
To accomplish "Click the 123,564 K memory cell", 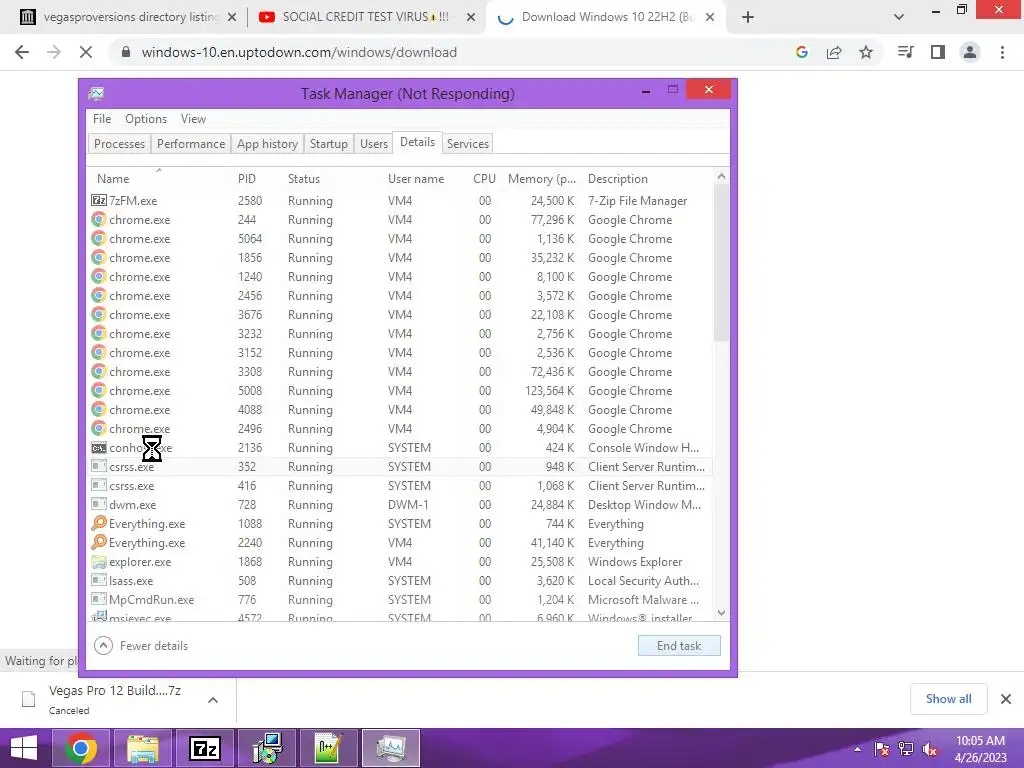I will point(549,391).
